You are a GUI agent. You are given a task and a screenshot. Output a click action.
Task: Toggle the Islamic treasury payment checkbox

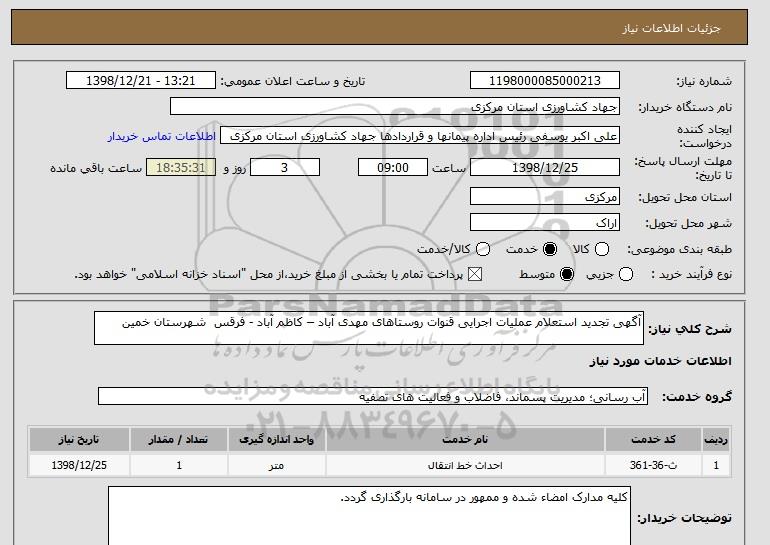(x=475, y=274)
